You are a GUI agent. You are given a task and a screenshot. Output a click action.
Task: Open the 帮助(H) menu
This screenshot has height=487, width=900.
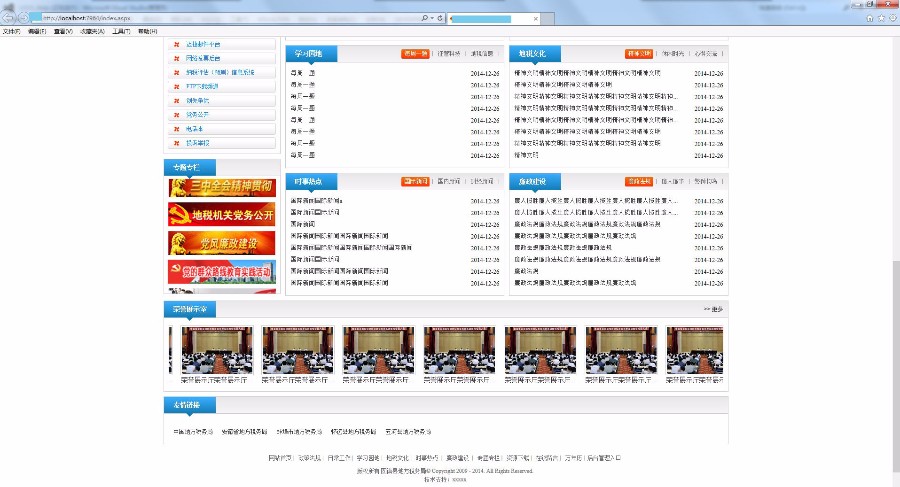(148, 32)
